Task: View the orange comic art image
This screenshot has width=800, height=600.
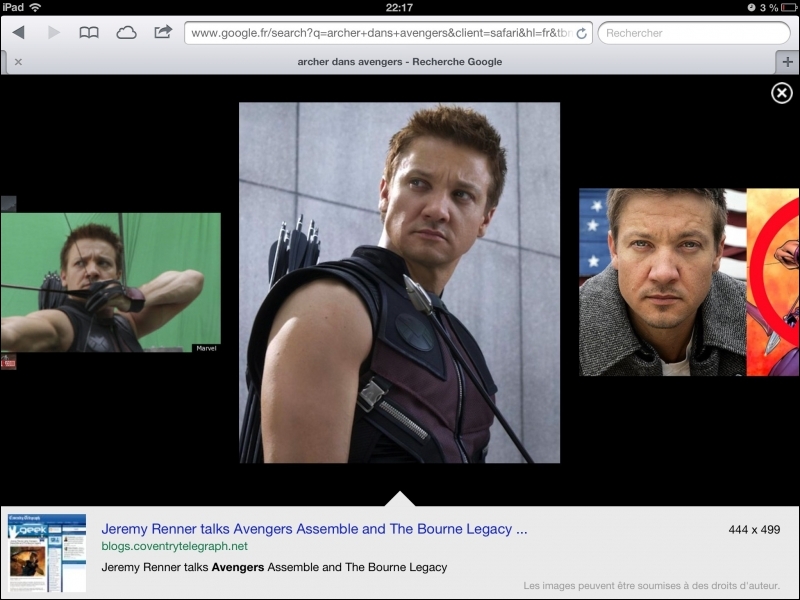Action: (x=773, y=282)
